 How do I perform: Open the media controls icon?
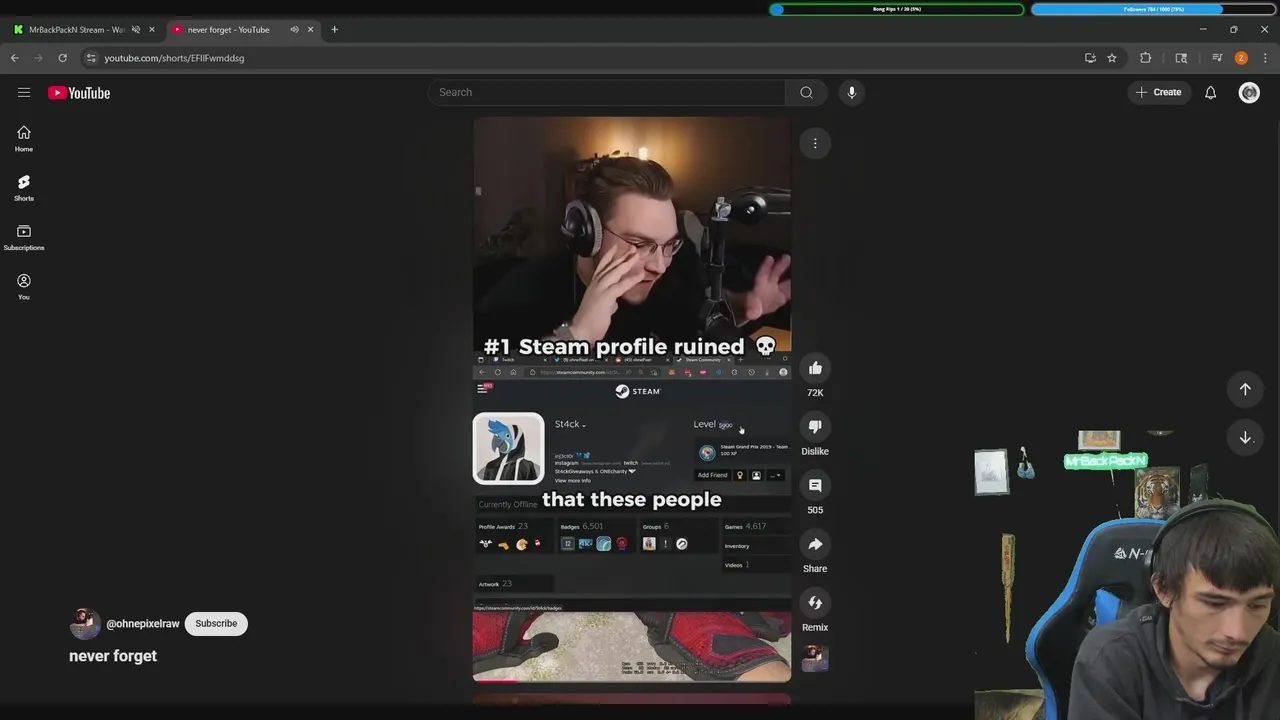[x=1216, y=58]
